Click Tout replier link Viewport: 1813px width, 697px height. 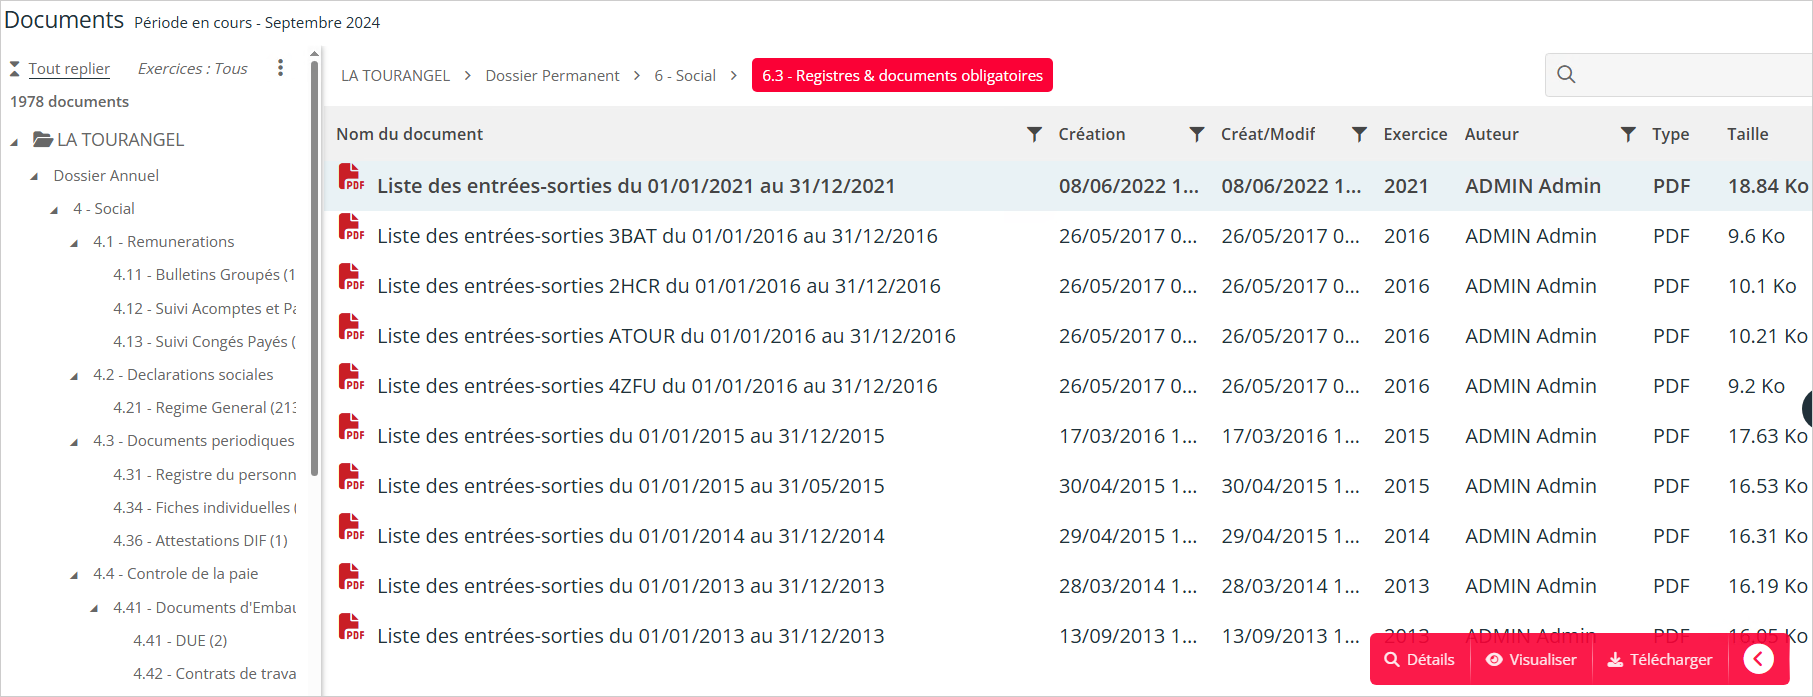[69, 68]
